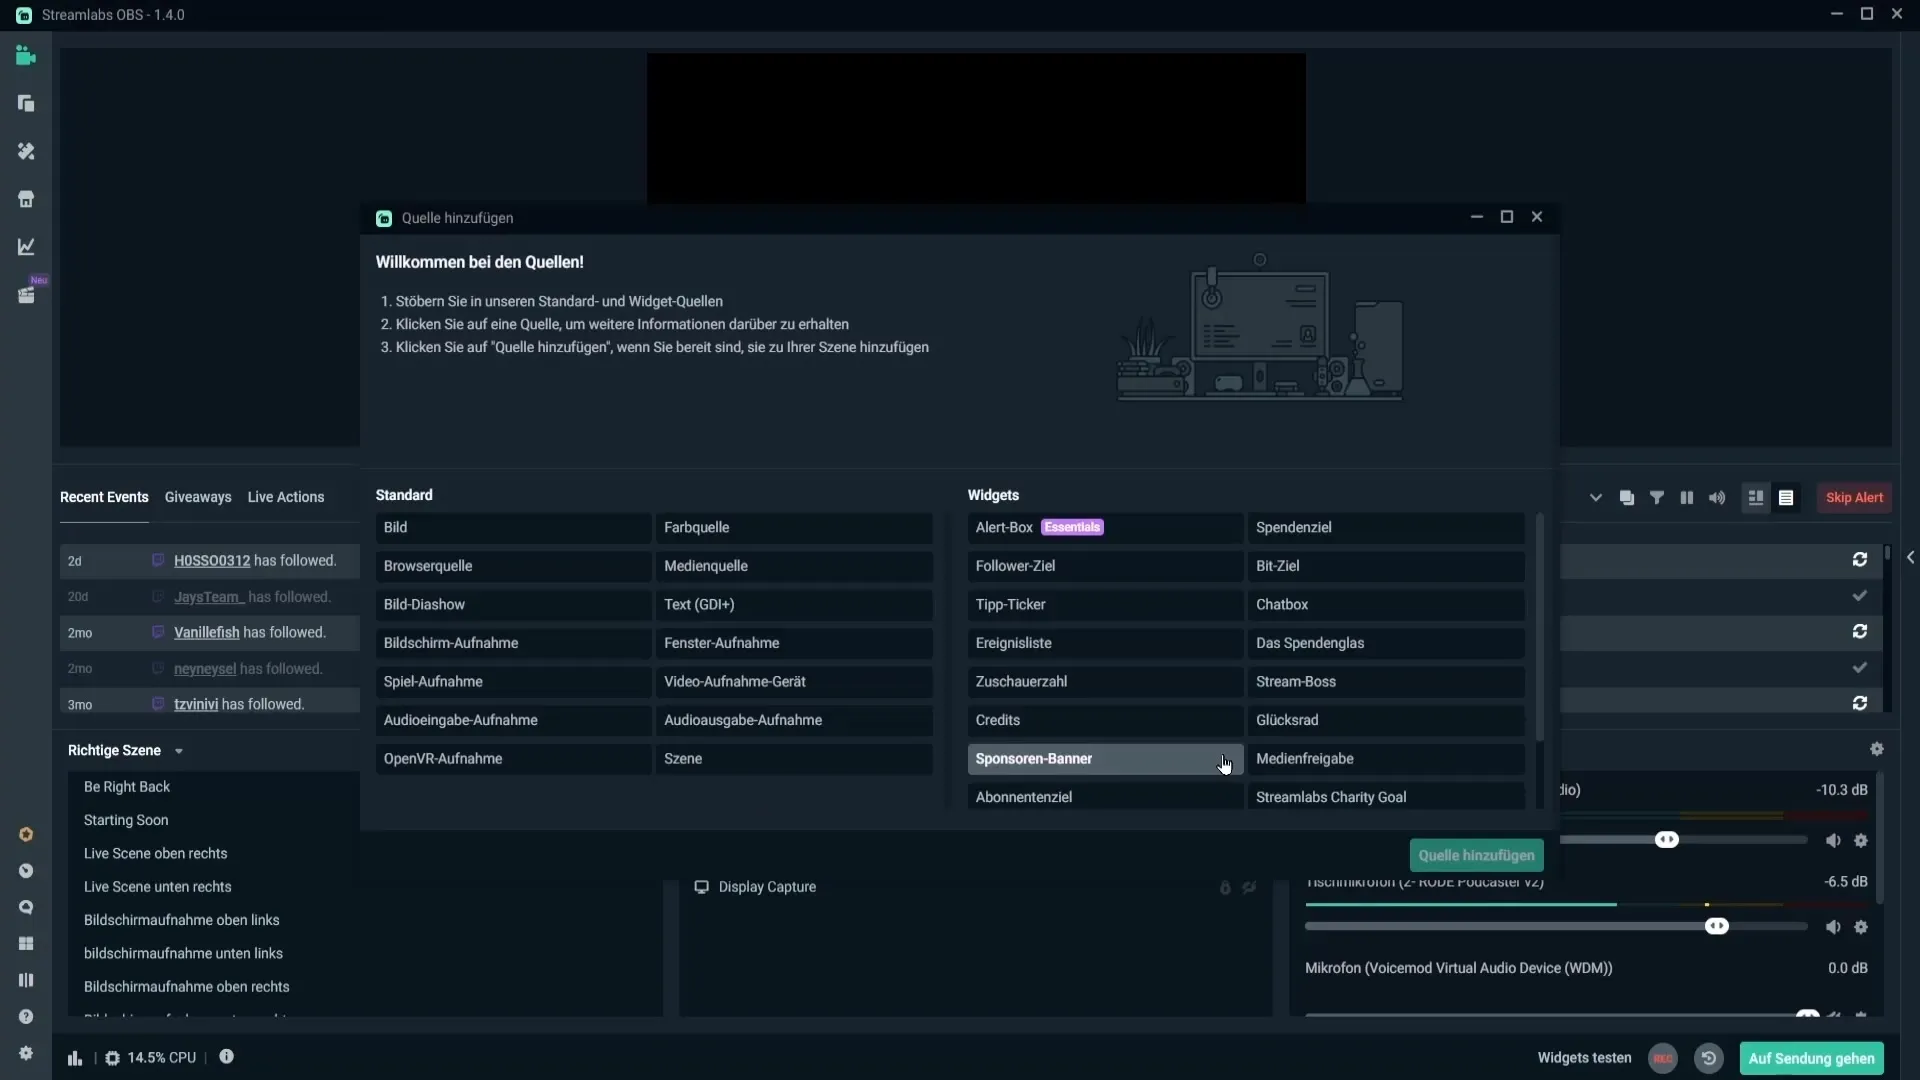1920x1080 pixels.
Task: Click the info circle icon in footer
Action: pos(227,1057)
